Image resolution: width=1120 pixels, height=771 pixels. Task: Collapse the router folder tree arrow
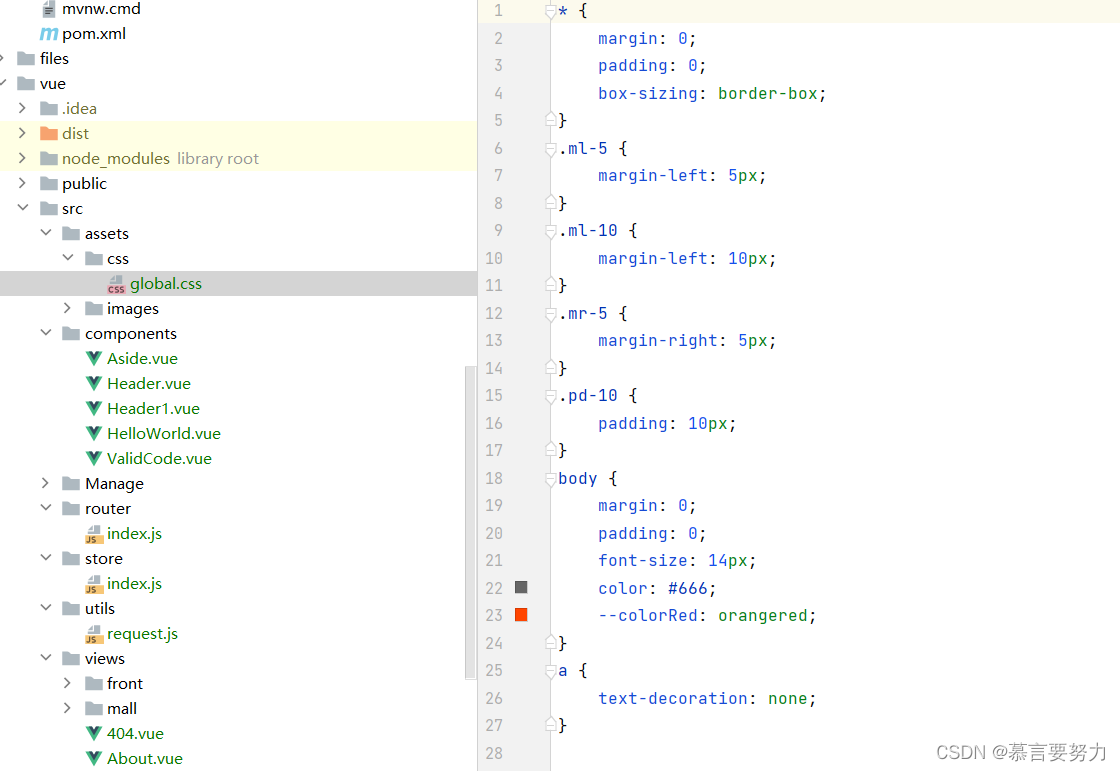(46, 508)
